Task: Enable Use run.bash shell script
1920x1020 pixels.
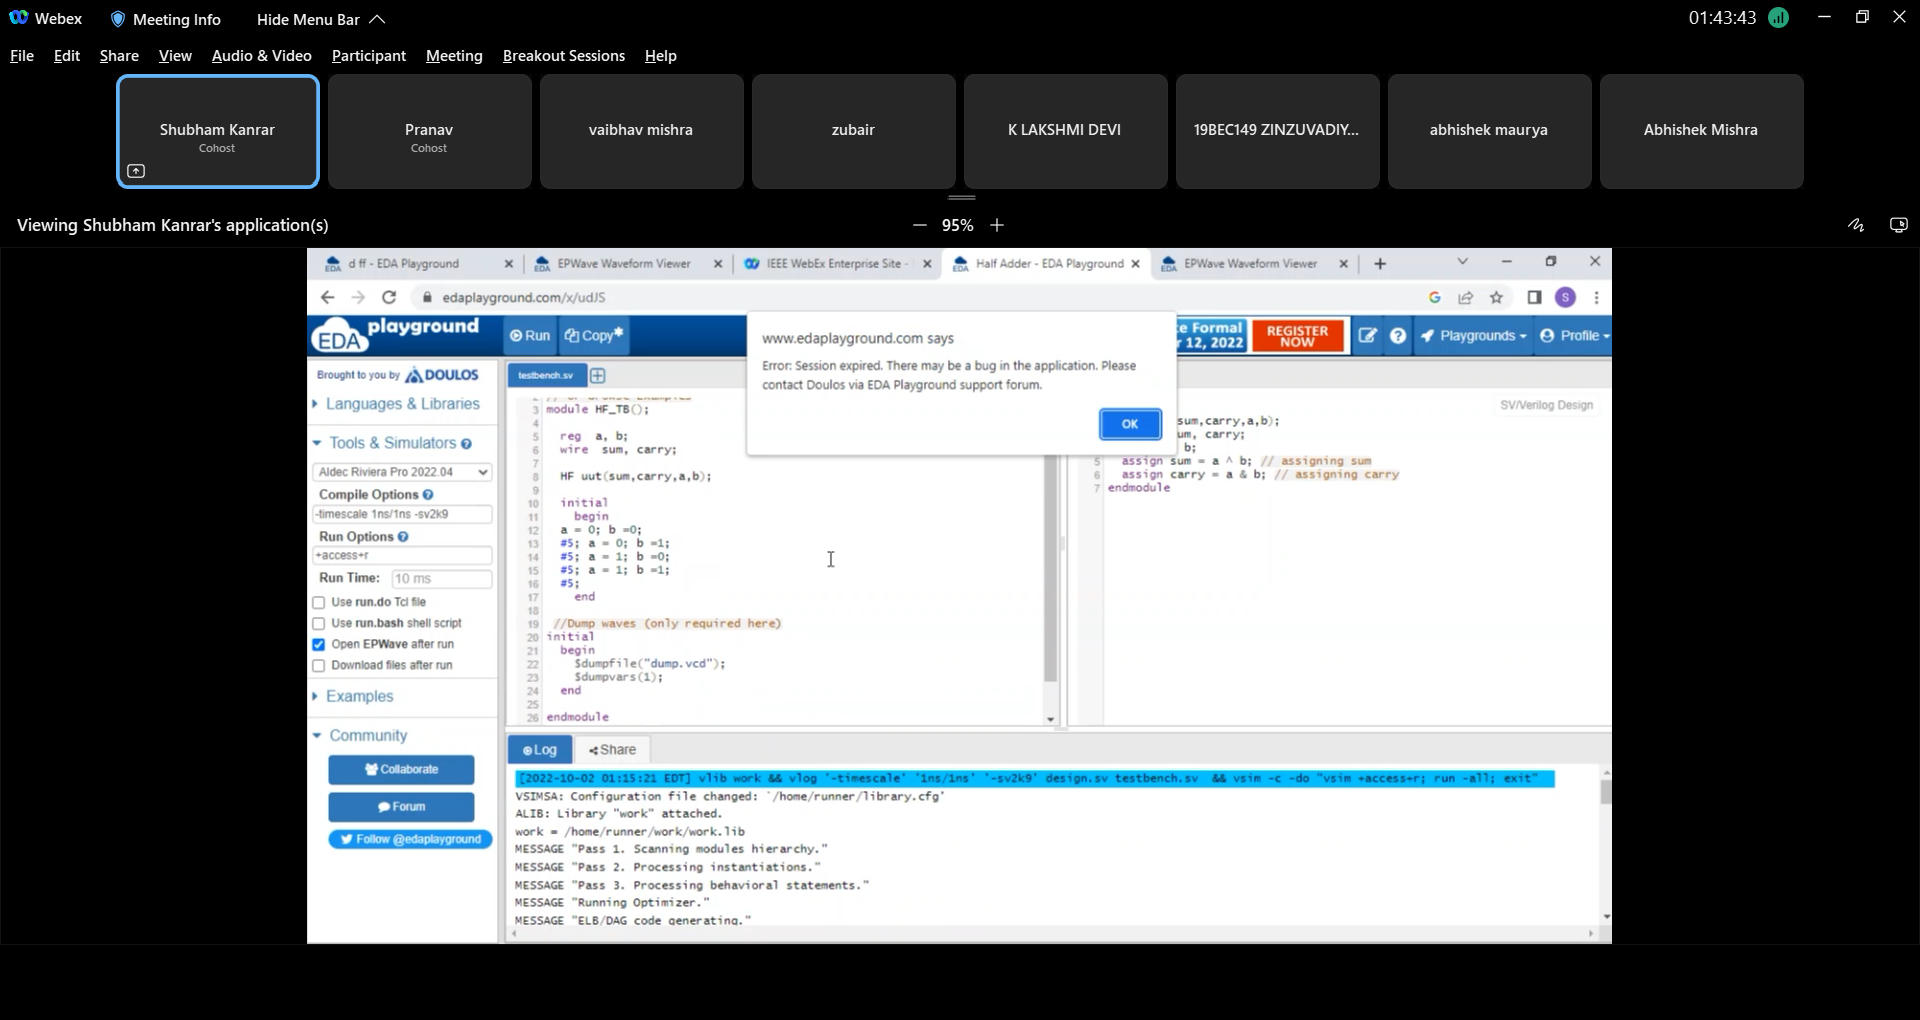Action: [319, 624]
